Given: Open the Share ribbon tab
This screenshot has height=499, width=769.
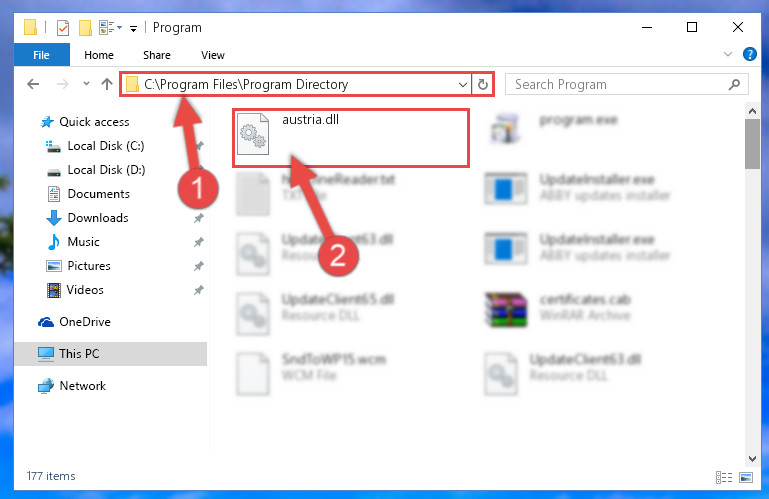Looking at the screenshot, I should click(156, 55).
